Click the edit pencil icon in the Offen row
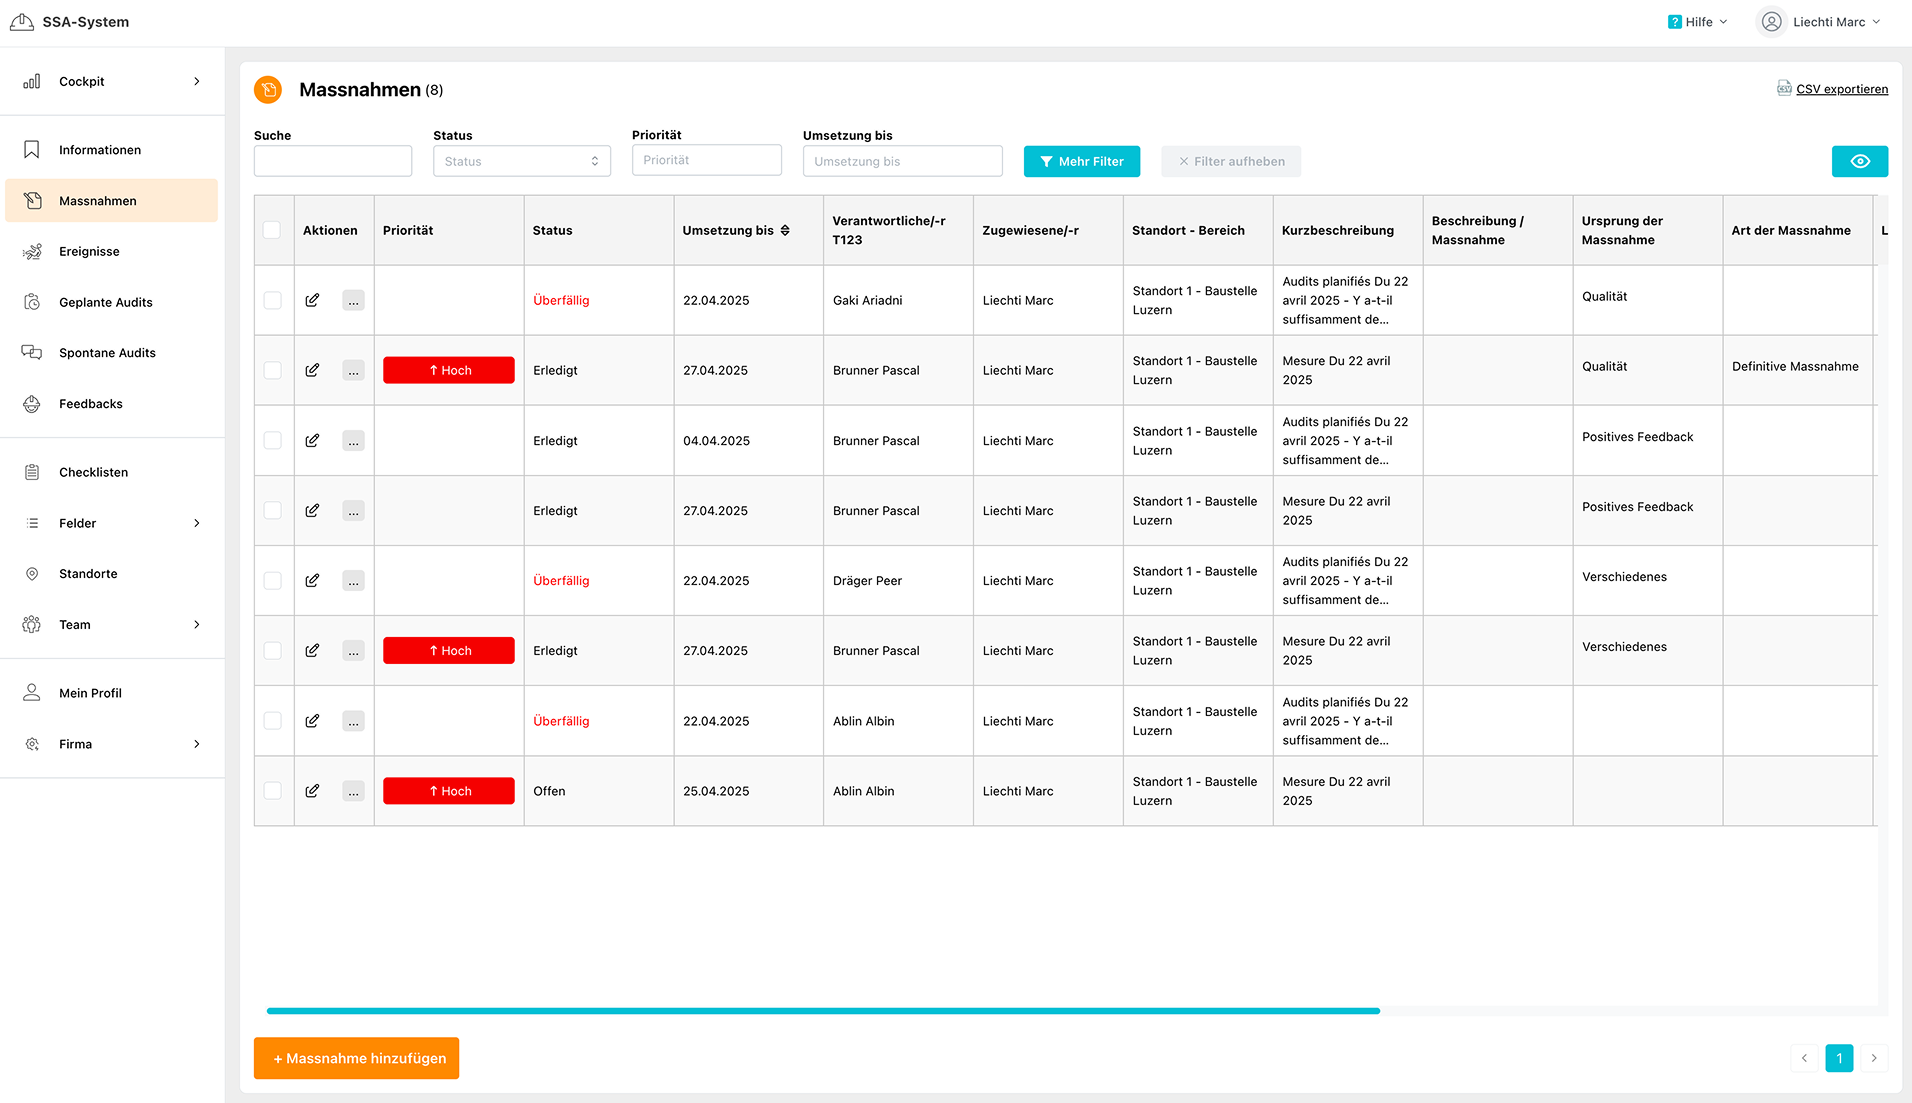This screenshot has width=1912, height=1103. (312, 791)
